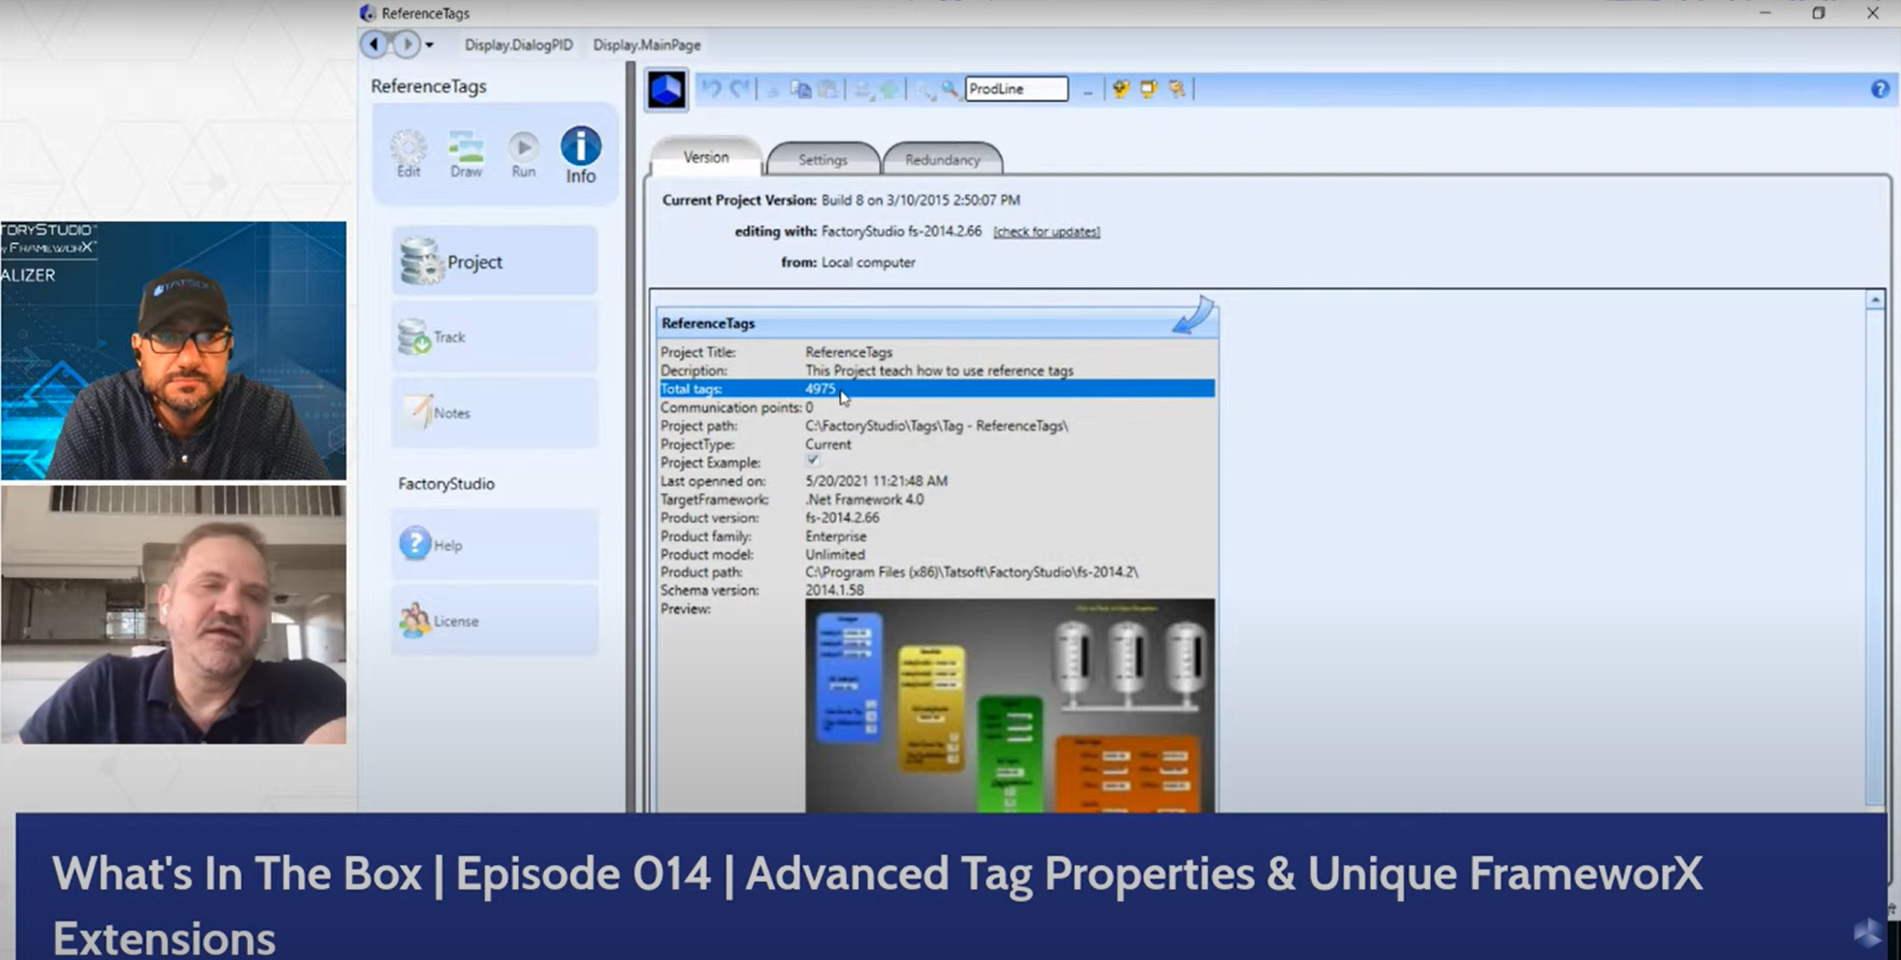Click the blue cube logo icon
The image size is (1901, 960).
pos(666,90)
